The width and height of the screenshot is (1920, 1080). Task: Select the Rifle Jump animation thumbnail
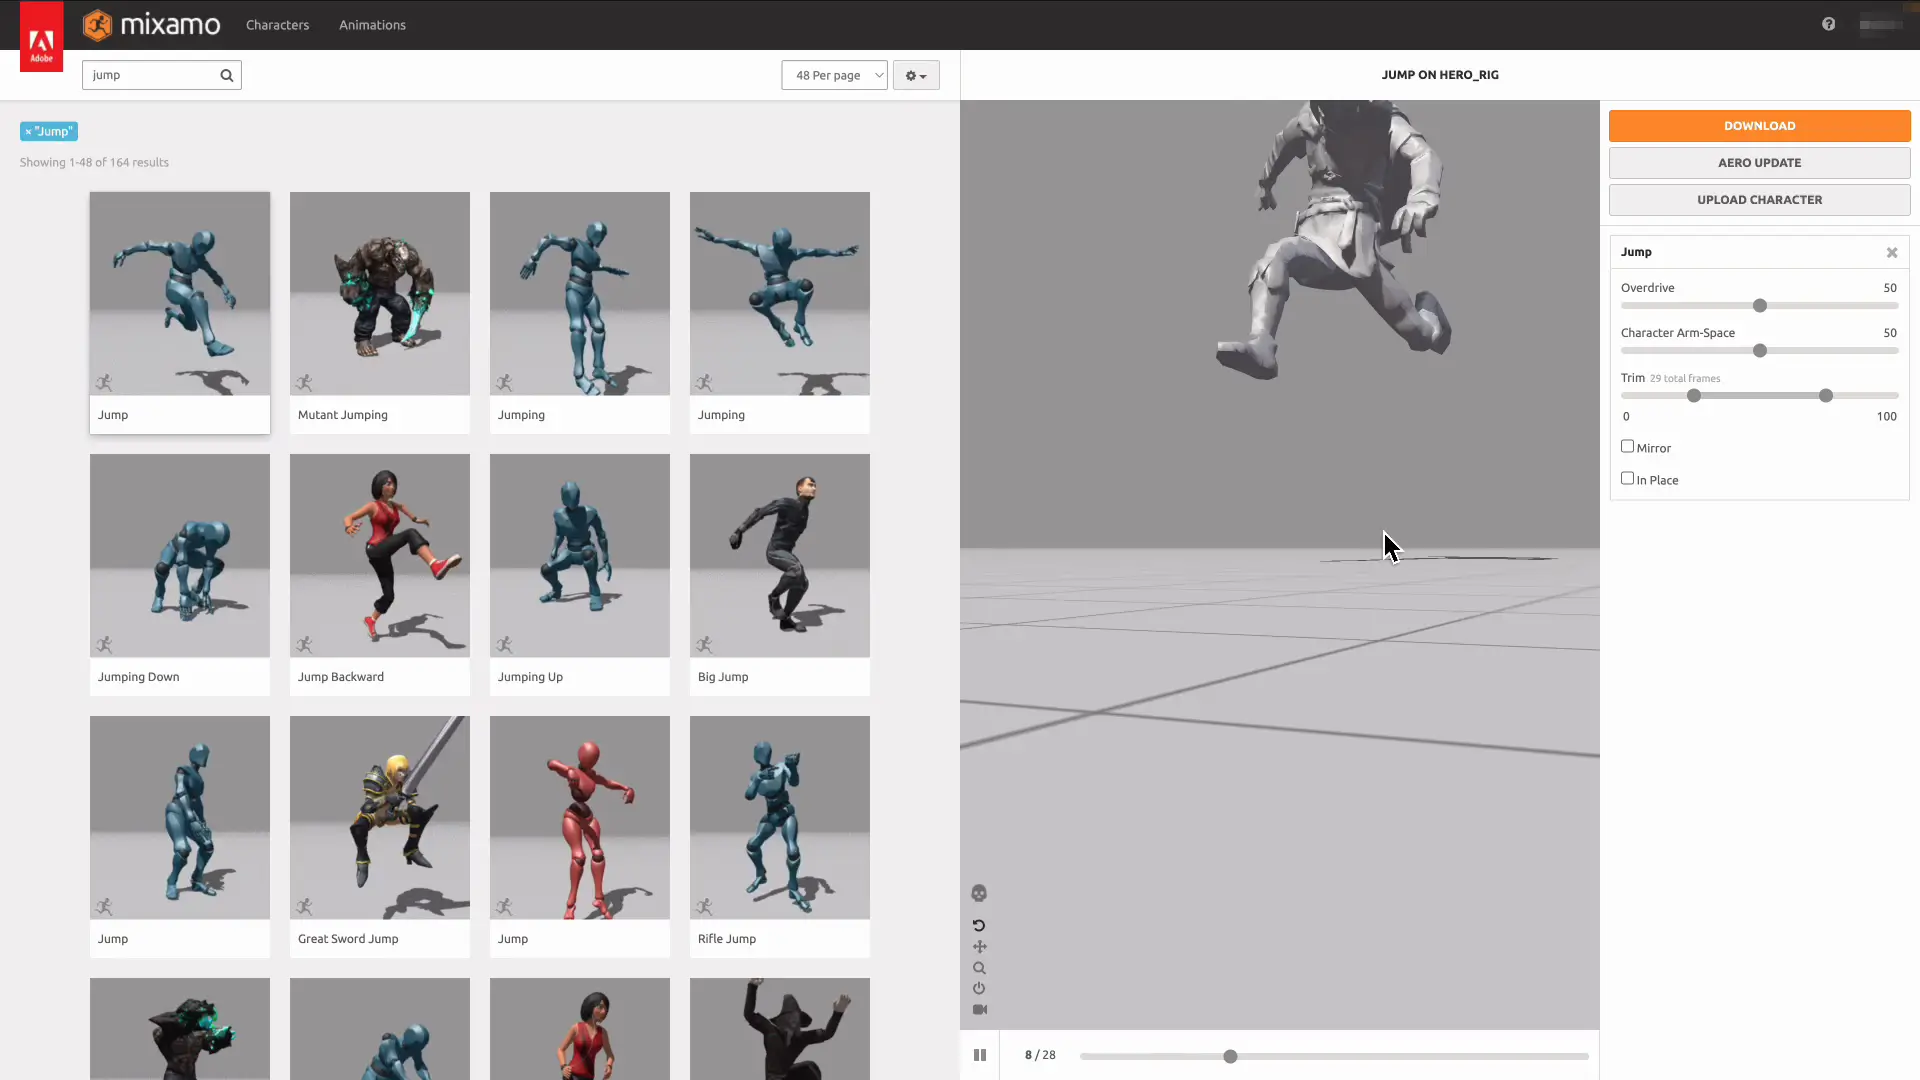pos(780,817)
